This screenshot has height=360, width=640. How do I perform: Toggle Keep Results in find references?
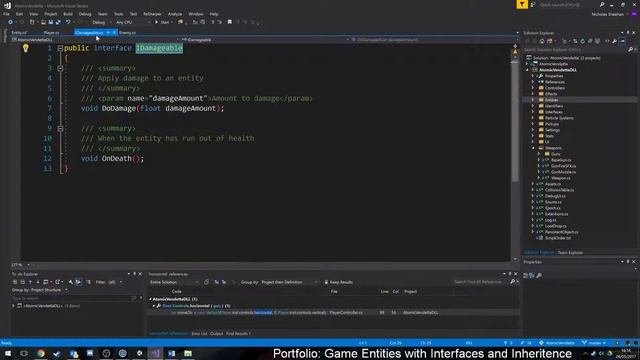pos(338,282)
